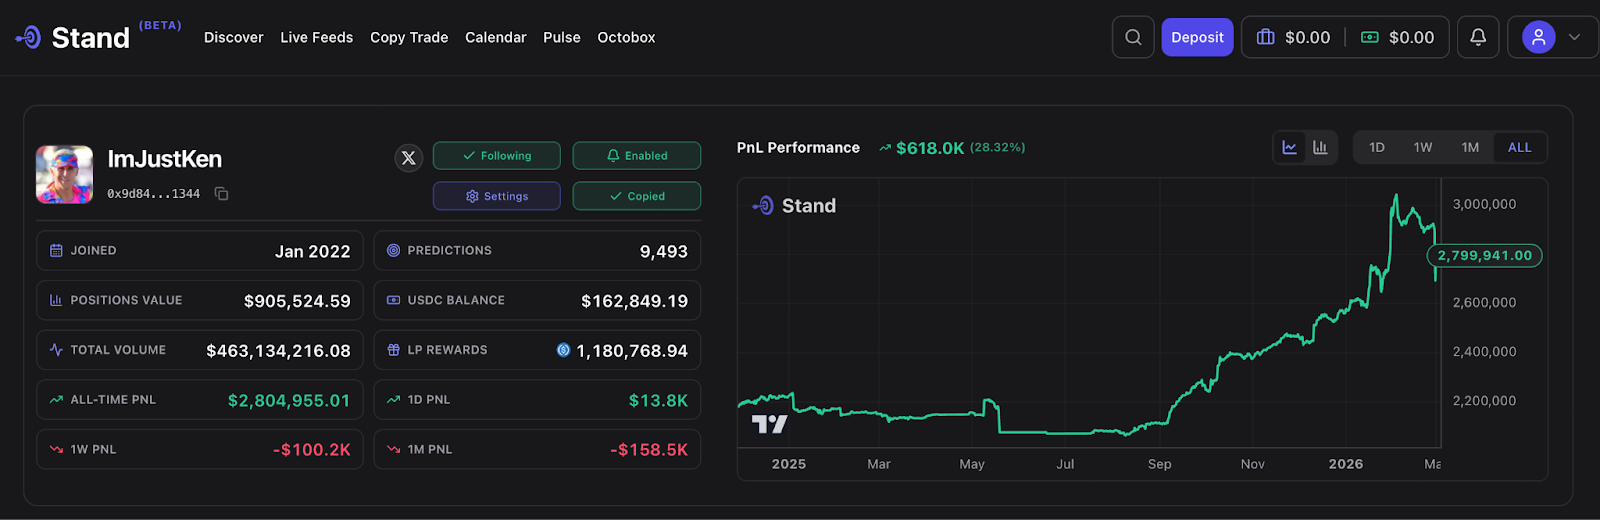Click the USDC Balance icon

393,300
